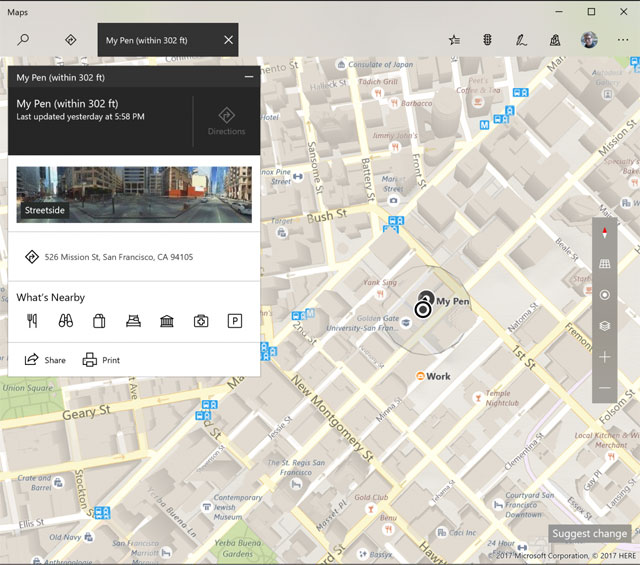This screenshot has height=565, width=640.
Task: Open the map layers views menu
Action: coord(605,326)
